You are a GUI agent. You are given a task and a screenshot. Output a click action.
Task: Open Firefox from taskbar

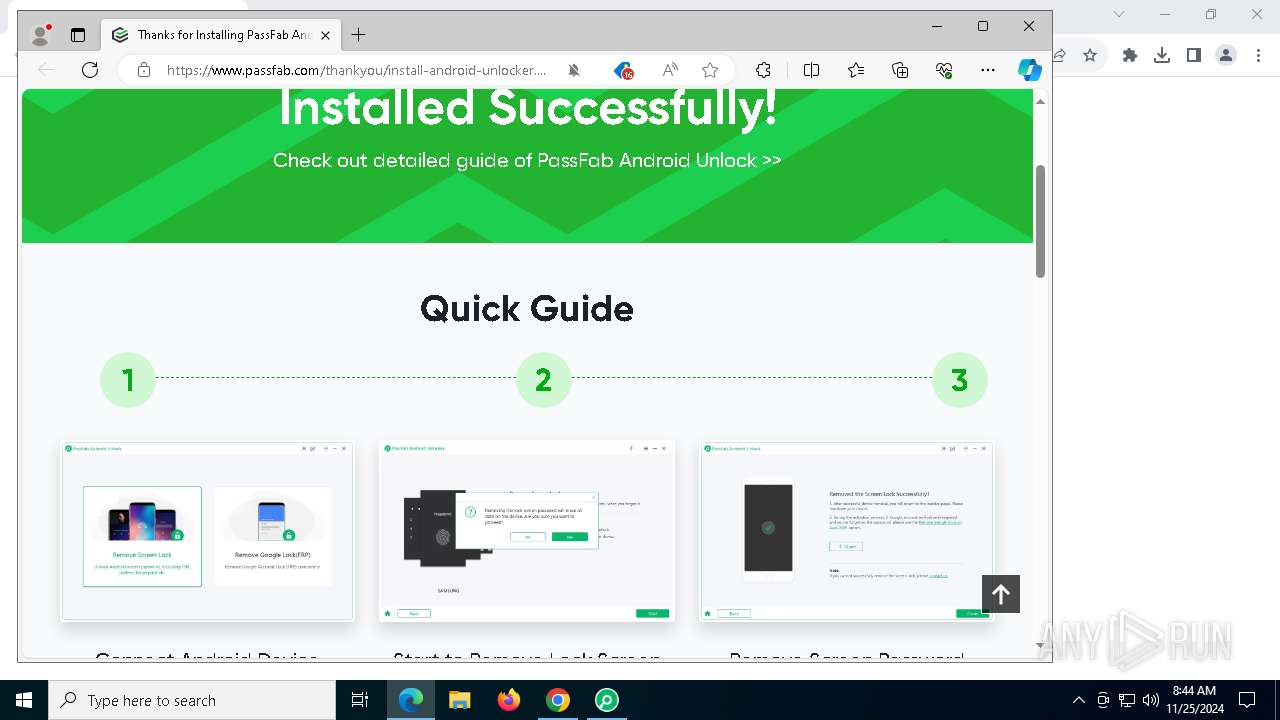tap(509, 700)
